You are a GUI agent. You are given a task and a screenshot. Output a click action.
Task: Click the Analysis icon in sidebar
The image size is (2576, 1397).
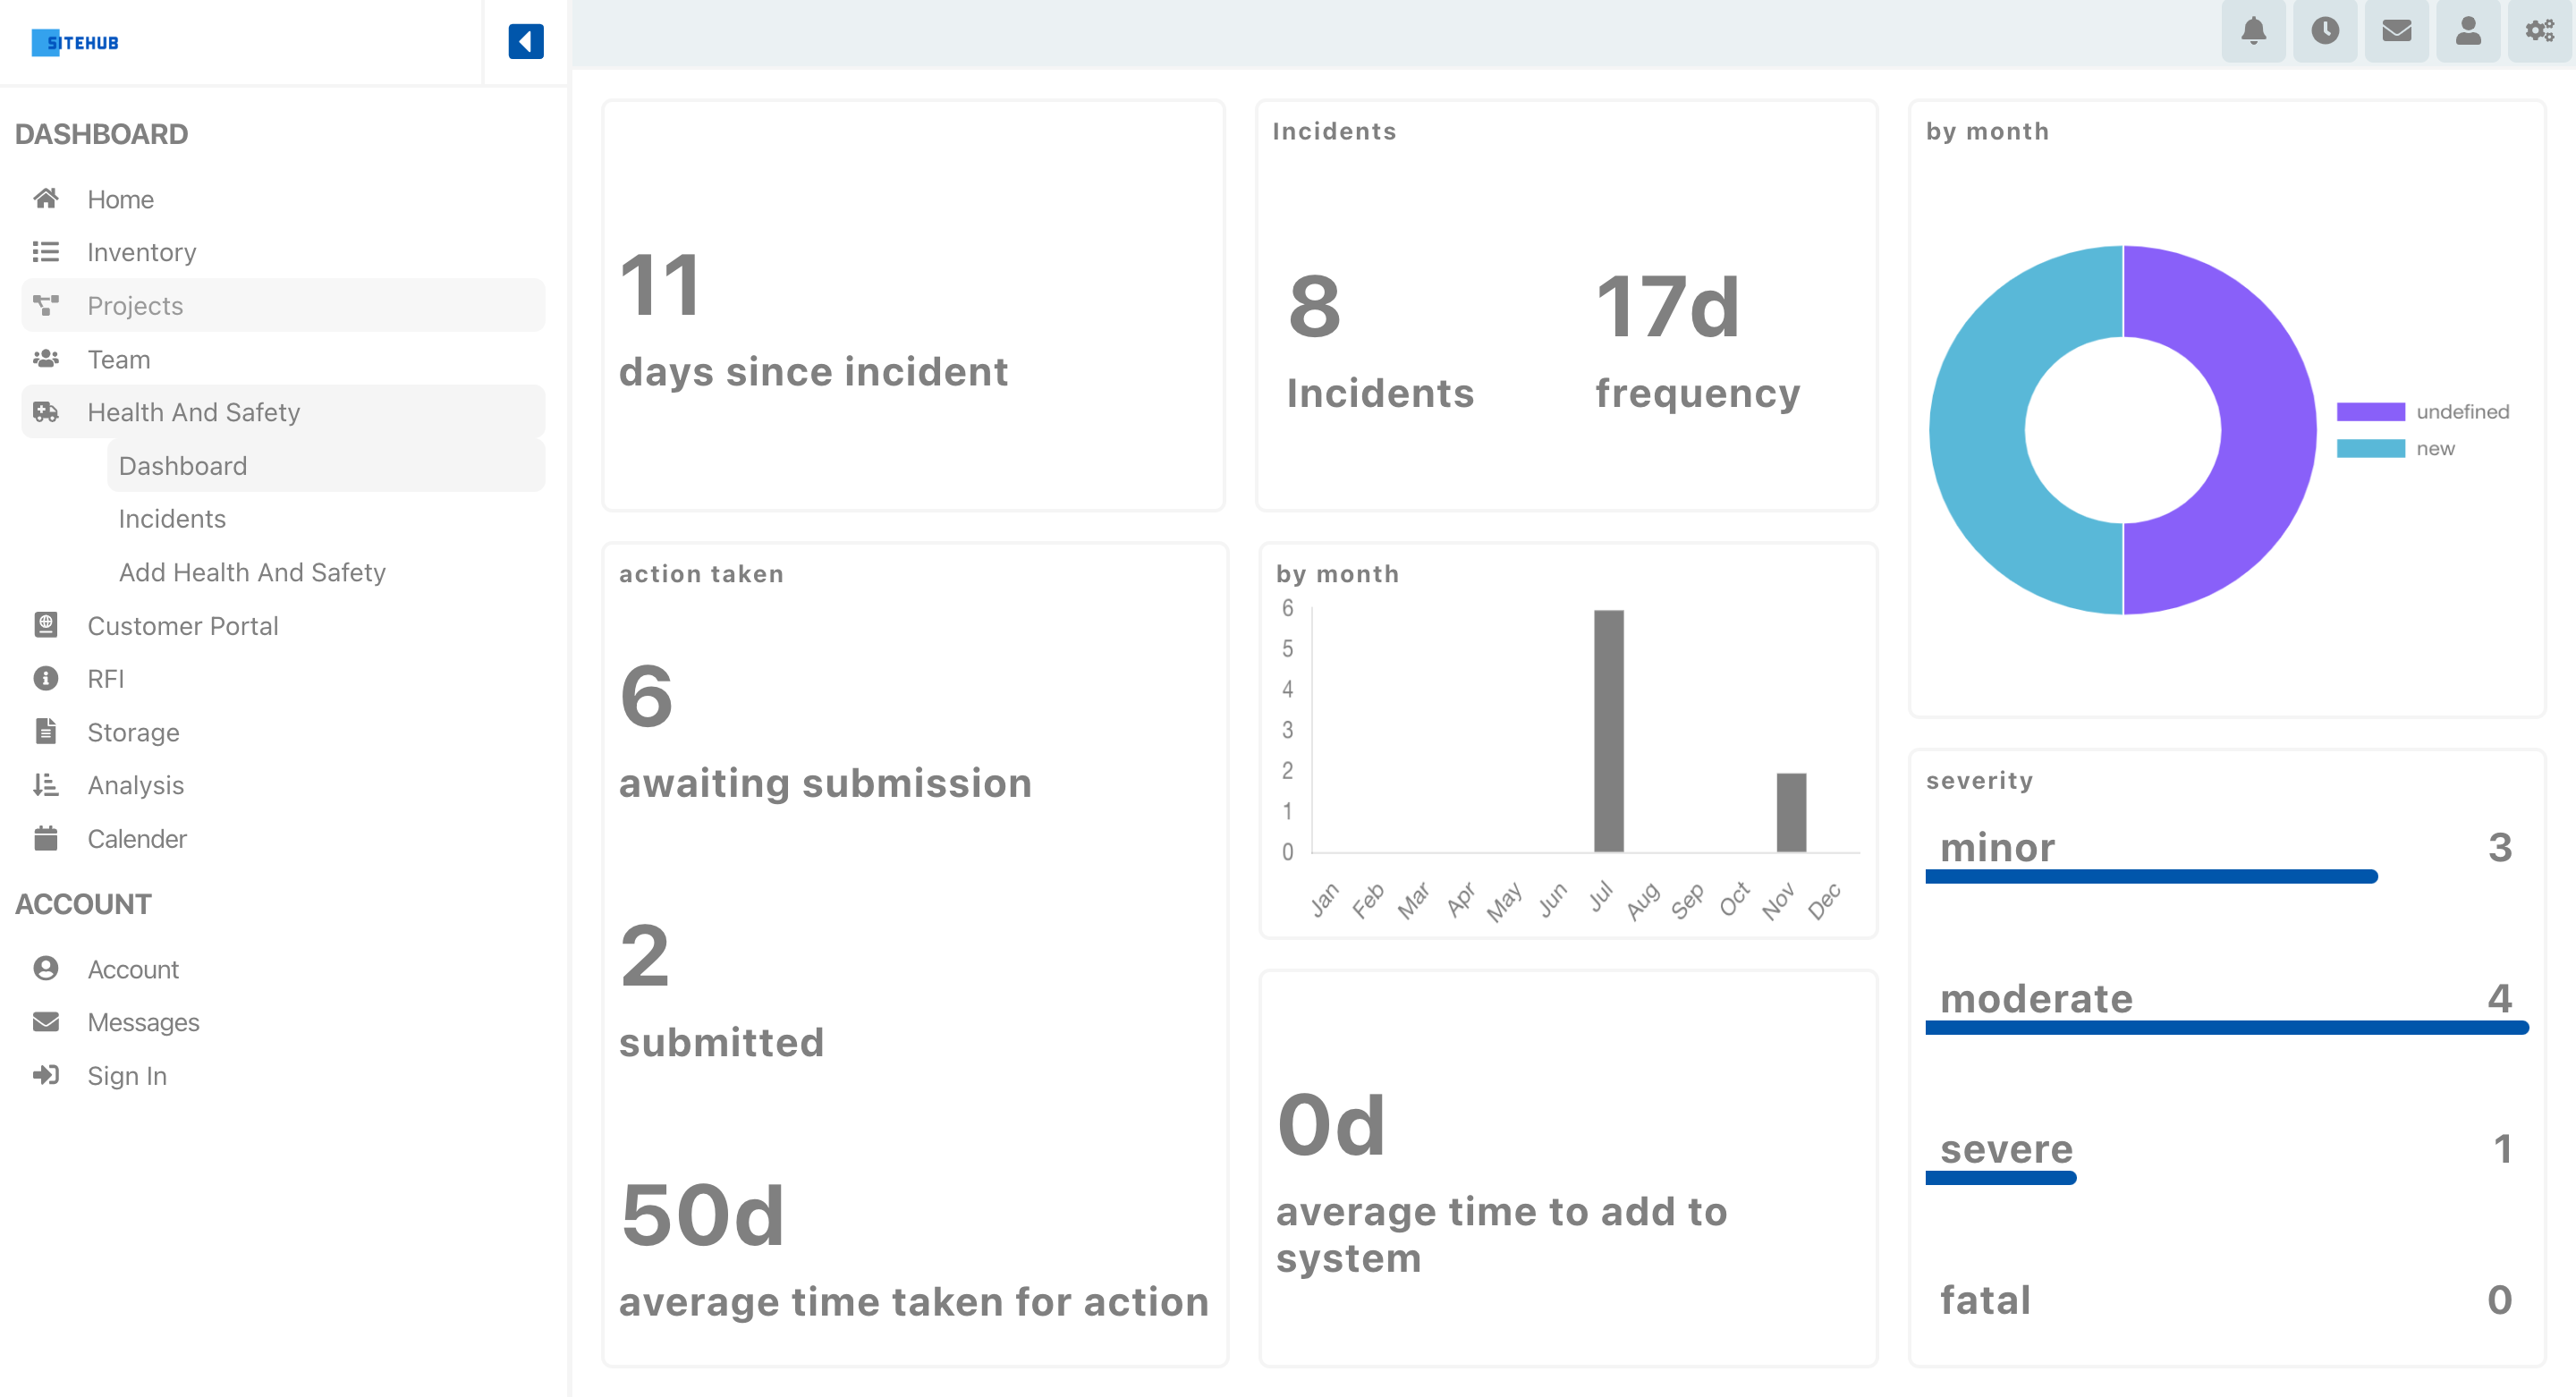coord(47,784)
